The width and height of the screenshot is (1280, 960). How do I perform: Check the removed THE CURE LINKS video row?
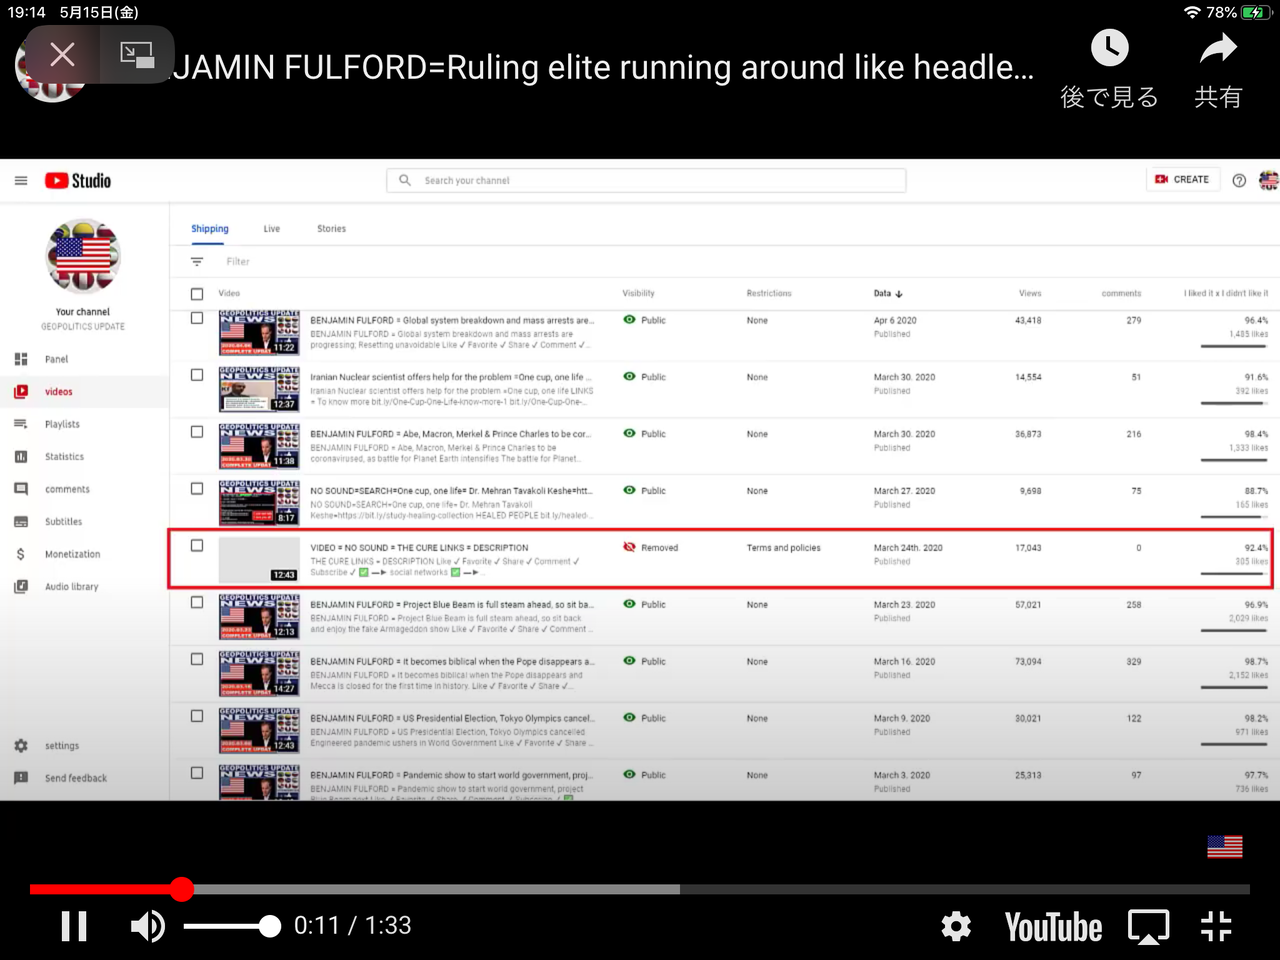click(197, 546)
